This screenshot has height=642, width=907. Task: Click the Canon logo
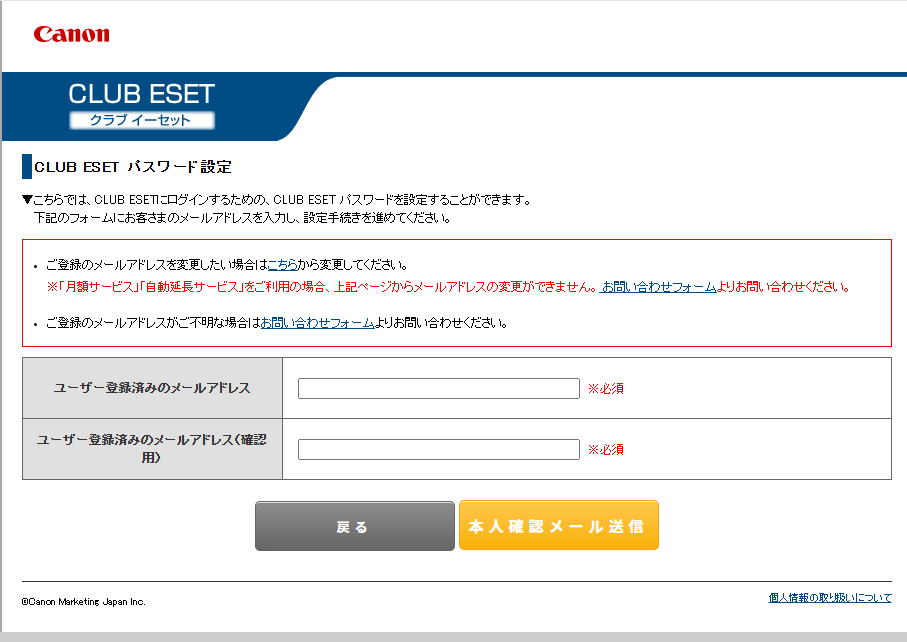point(71,34)
